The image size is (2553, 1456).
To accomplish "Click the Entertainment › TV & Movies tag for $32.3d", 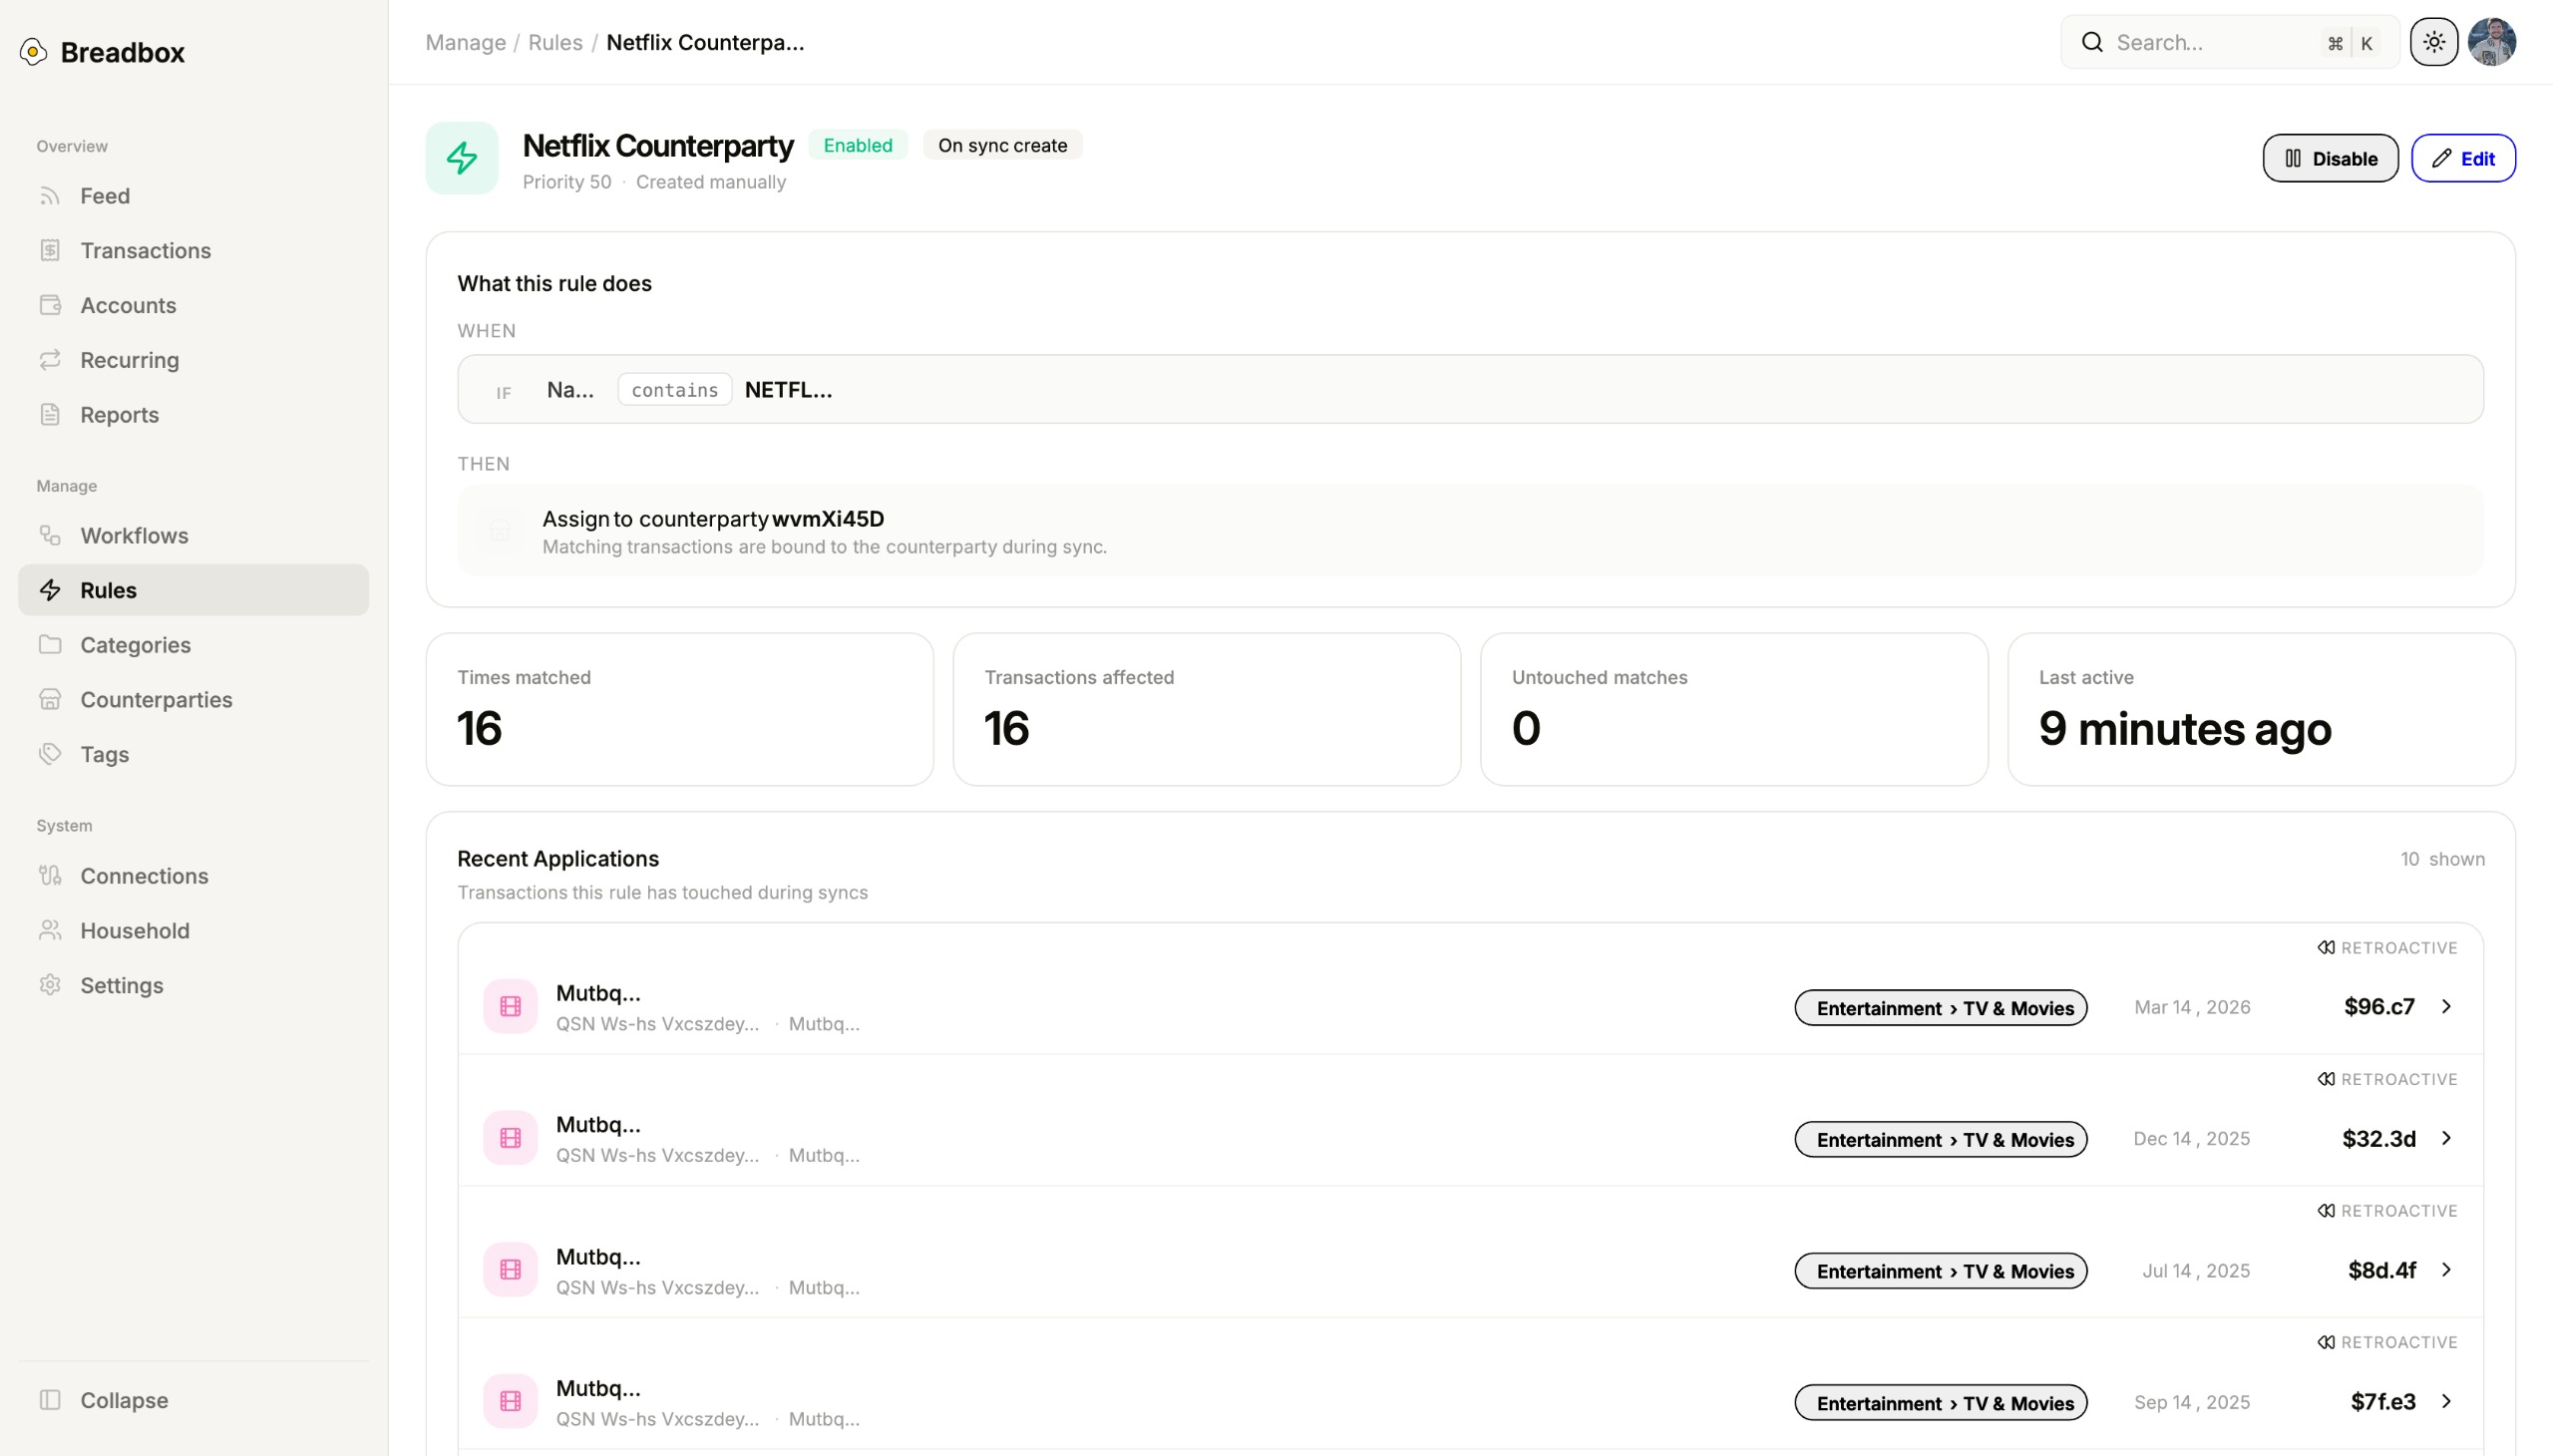I will 1941,1140.
